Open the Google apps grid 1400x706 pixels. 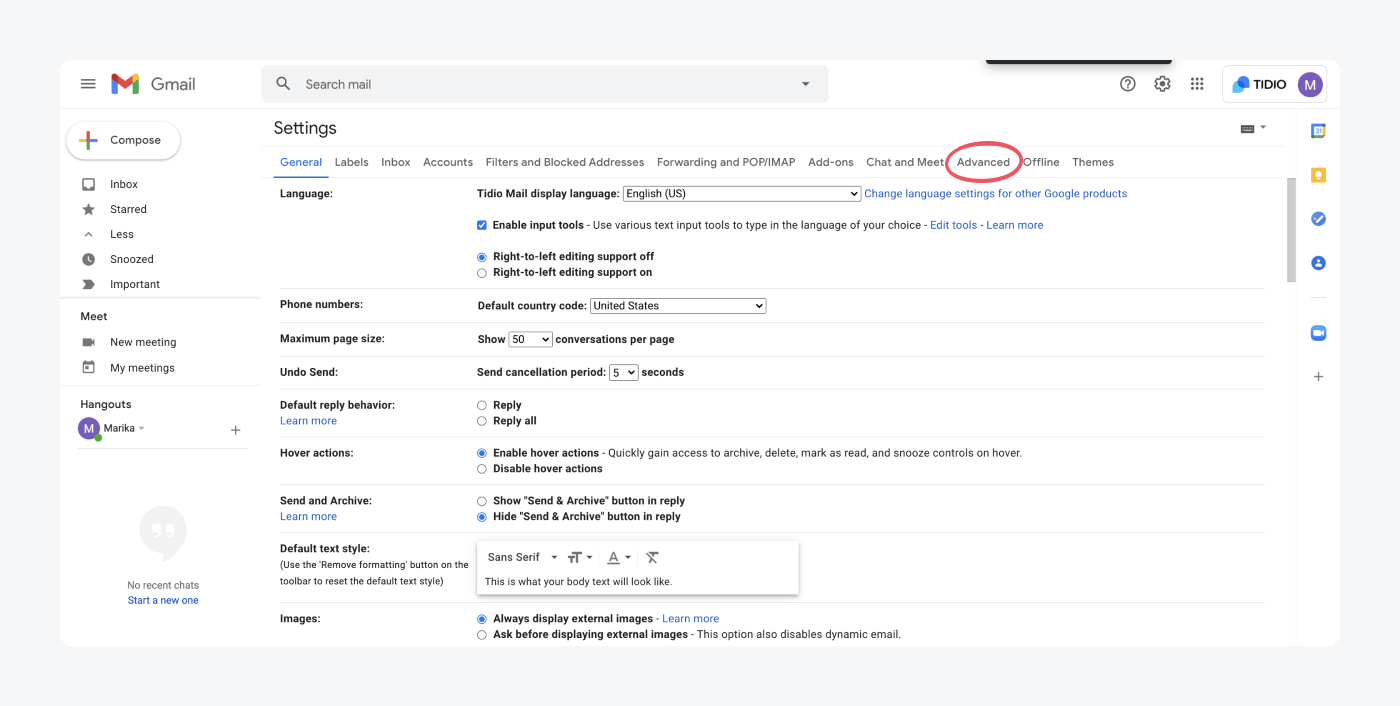pos(1196,84)
